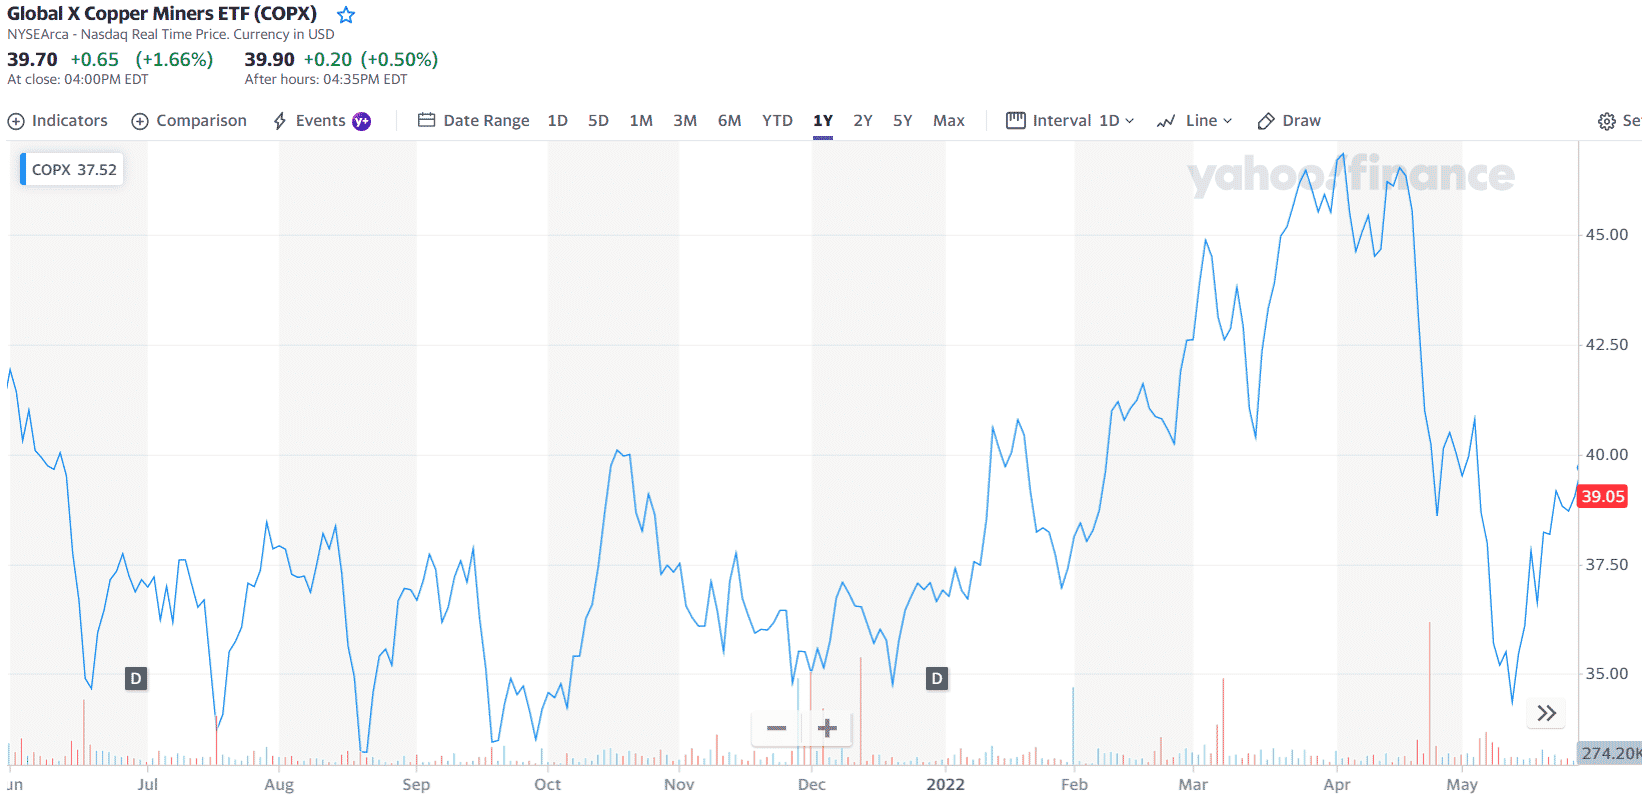Select the 5D time range

click(598, 121)
